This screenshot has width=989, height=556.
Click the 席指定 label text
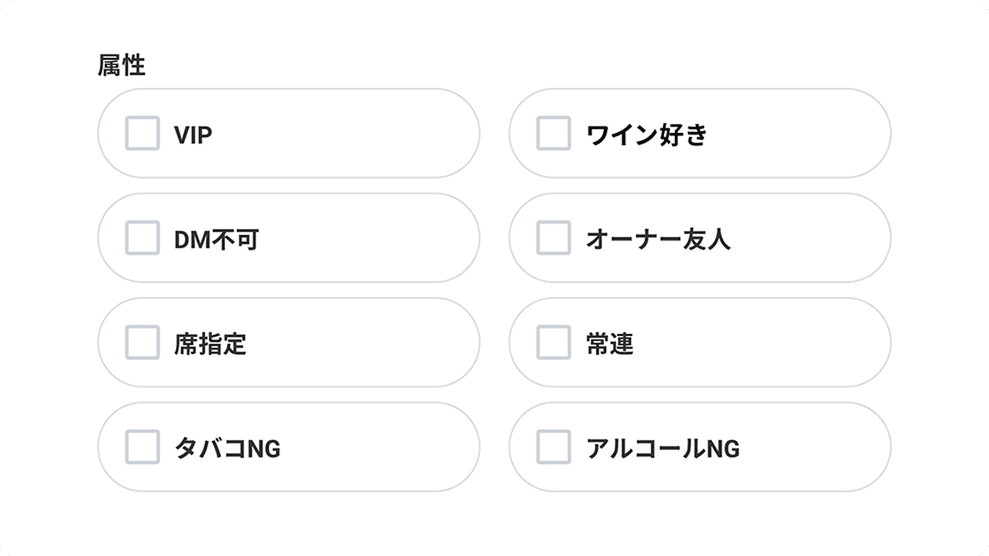[210, 343]
